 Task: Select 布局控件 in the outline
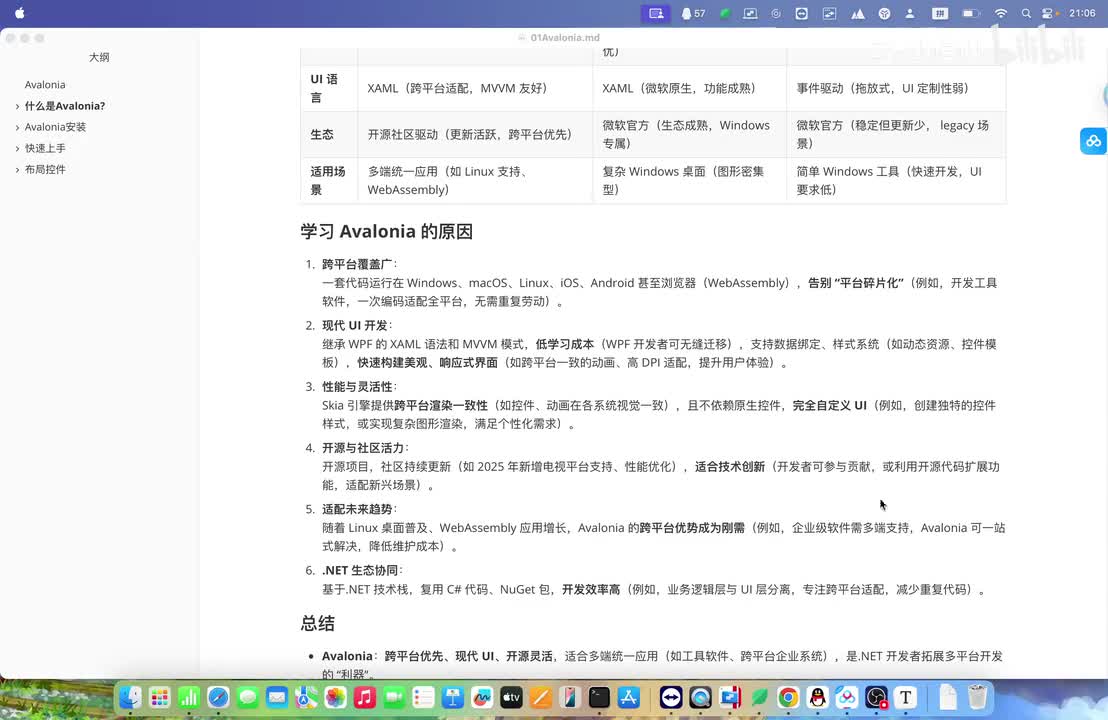[x=45, y=169]
